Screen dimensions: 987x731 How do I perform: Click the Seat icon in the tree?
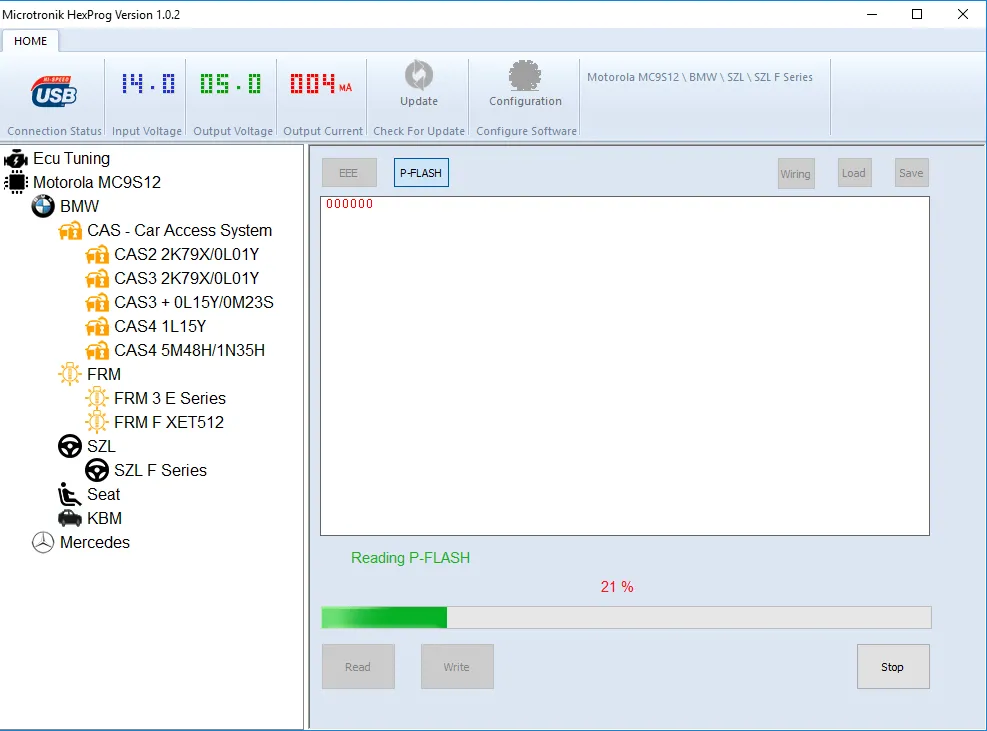pos(69,494)
